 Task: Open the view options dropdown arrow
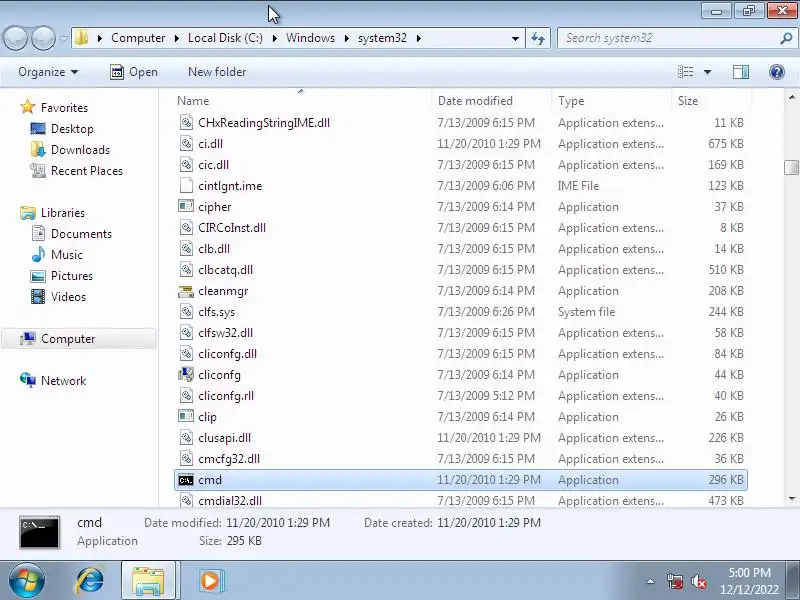(x=707, y=72)
